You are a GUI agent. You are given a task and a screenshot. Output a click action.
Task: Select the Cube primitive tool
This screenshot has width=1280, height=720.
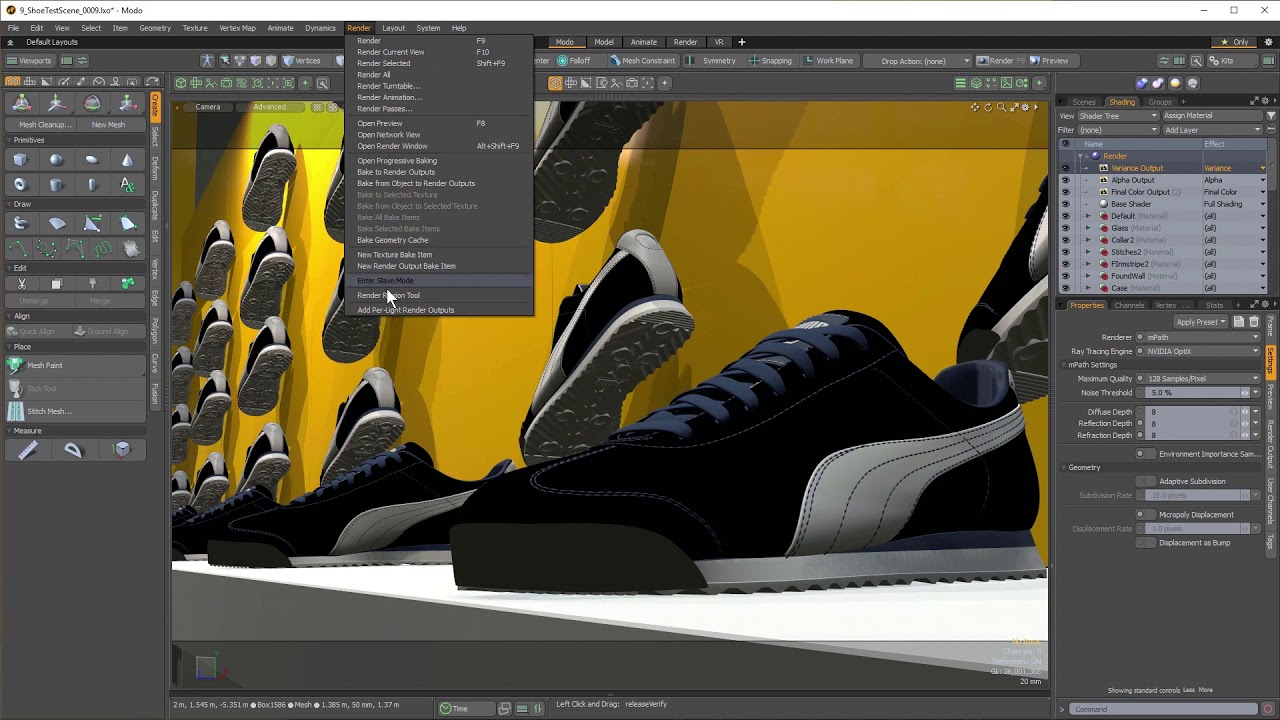tap(20, 160)
